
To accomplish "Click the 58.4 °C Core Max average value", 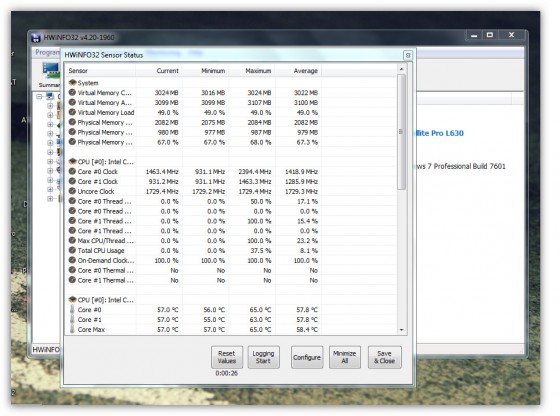I will [x=307, y=330].
